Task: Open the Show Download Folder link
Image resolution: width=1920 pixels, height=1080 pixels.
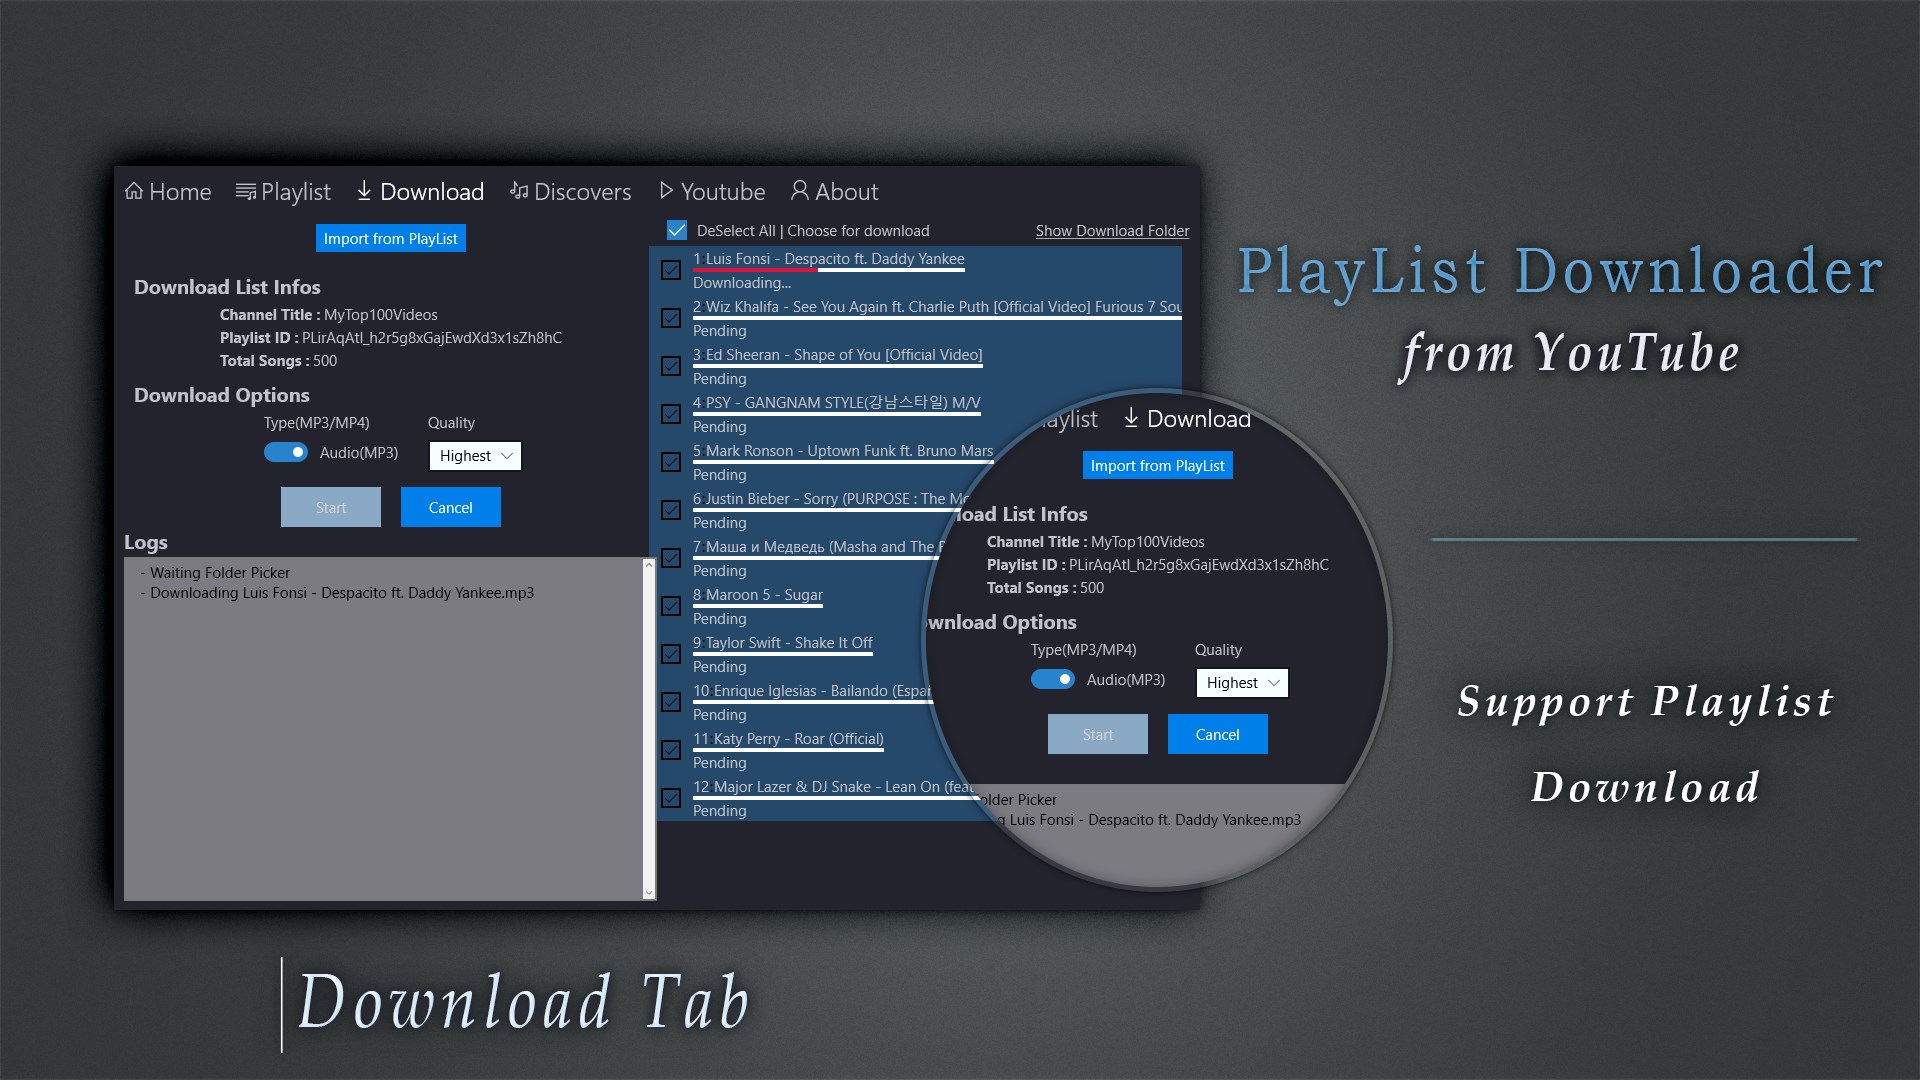Action: pos(1112,231)
